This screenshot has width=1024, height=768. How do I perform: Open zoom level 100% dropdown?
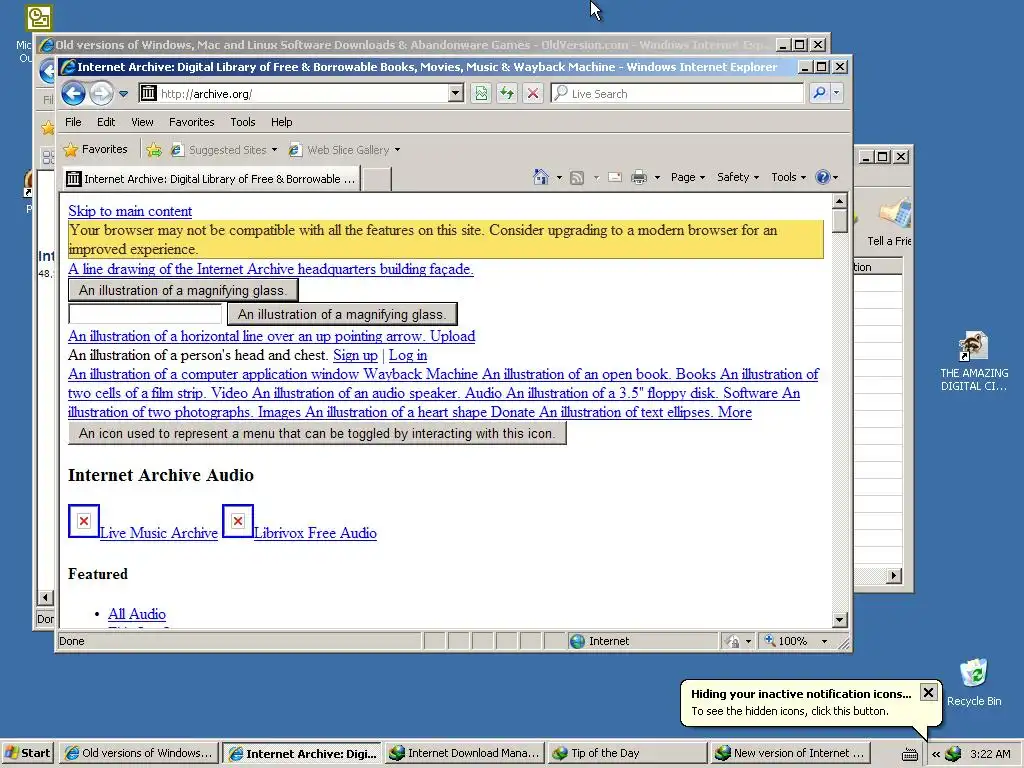(x=824, y=641)
